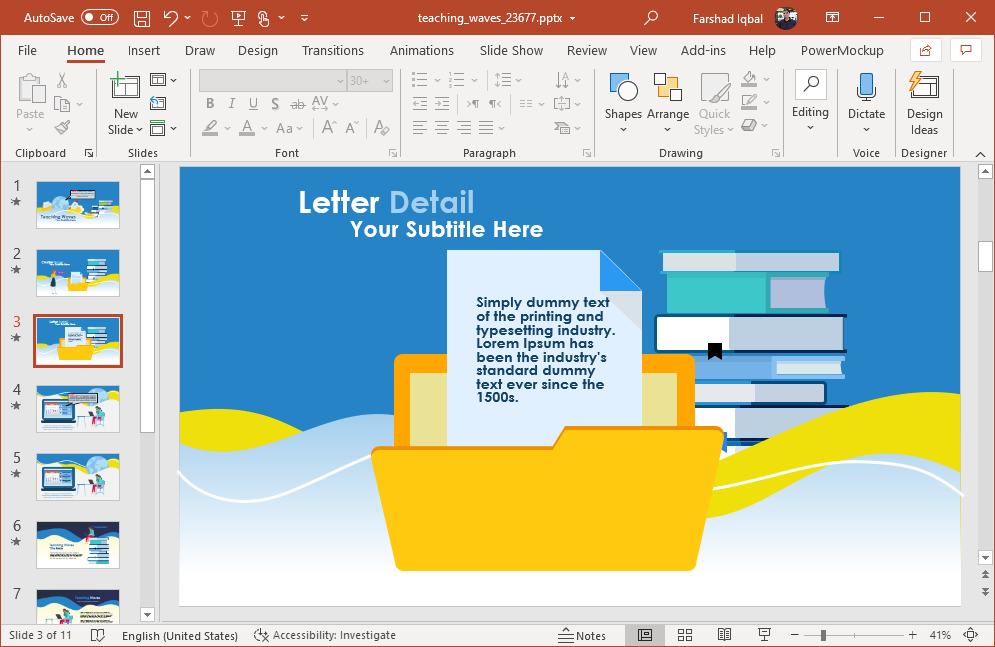Screen dimensions: 995x647
Task: Open Reading View from status bar
Action: point(724,635)
